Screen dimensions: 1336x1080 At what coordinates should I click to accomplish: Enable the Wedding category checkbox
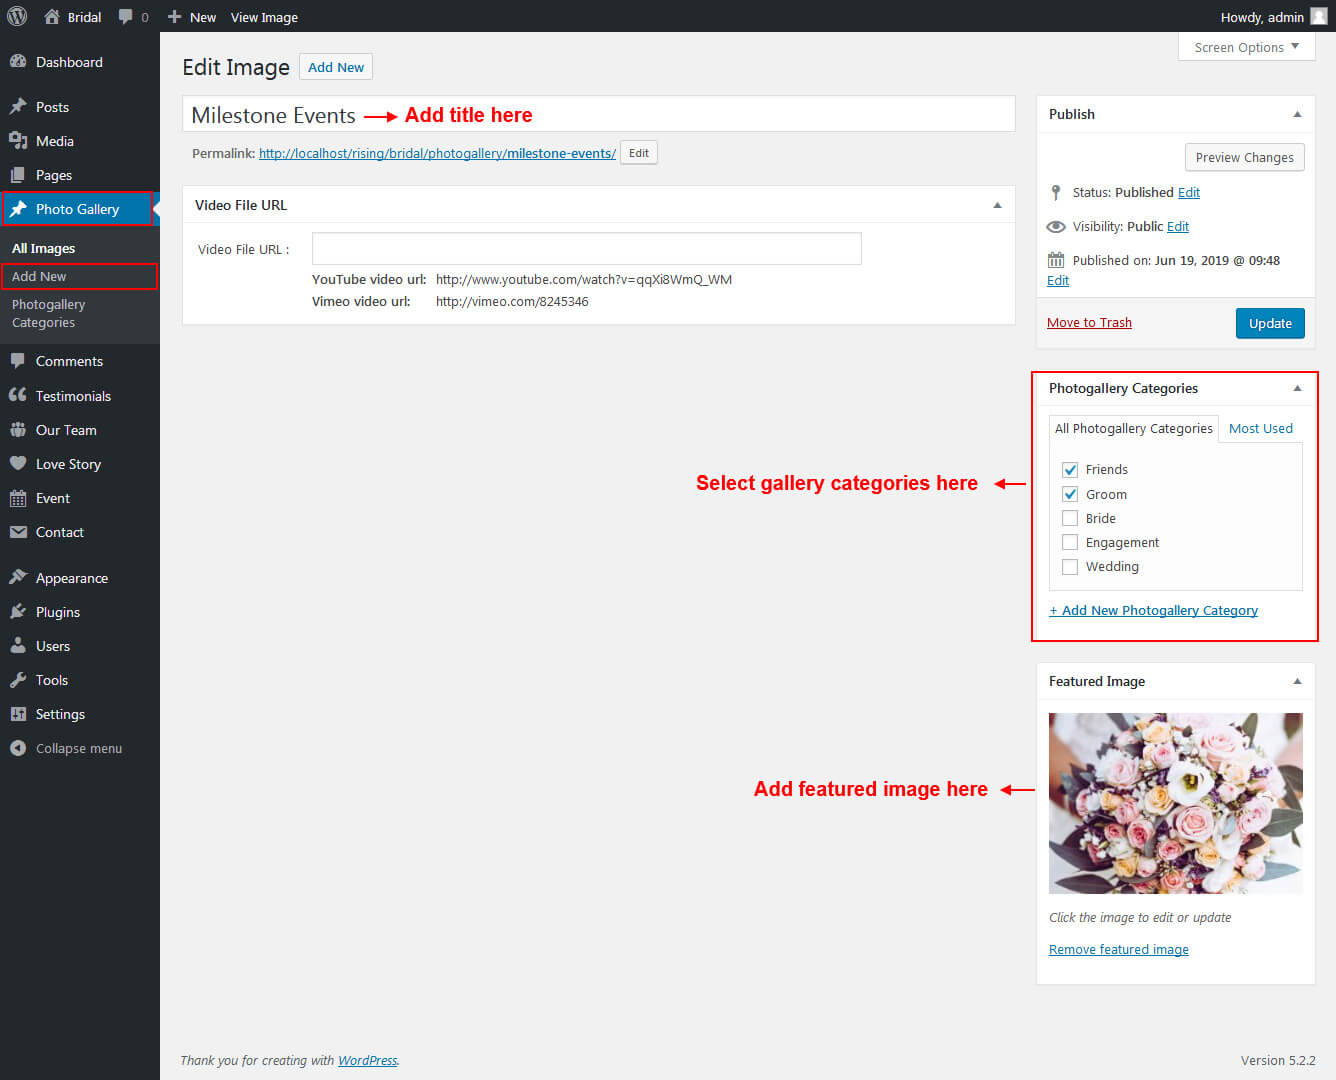pos(1070,567)
